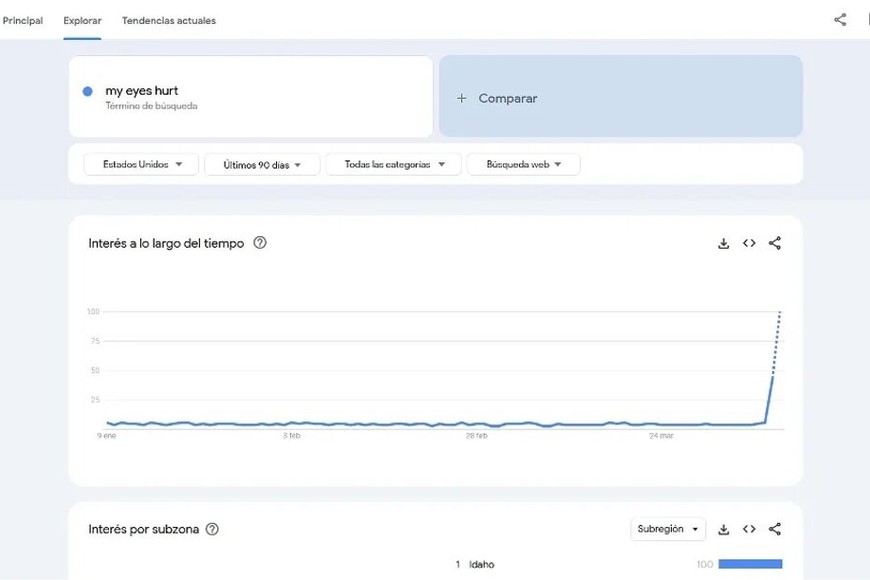Click the share icon in top navigation bar
Viewport: 870px width, 580px height.
[x=840, y=20]
